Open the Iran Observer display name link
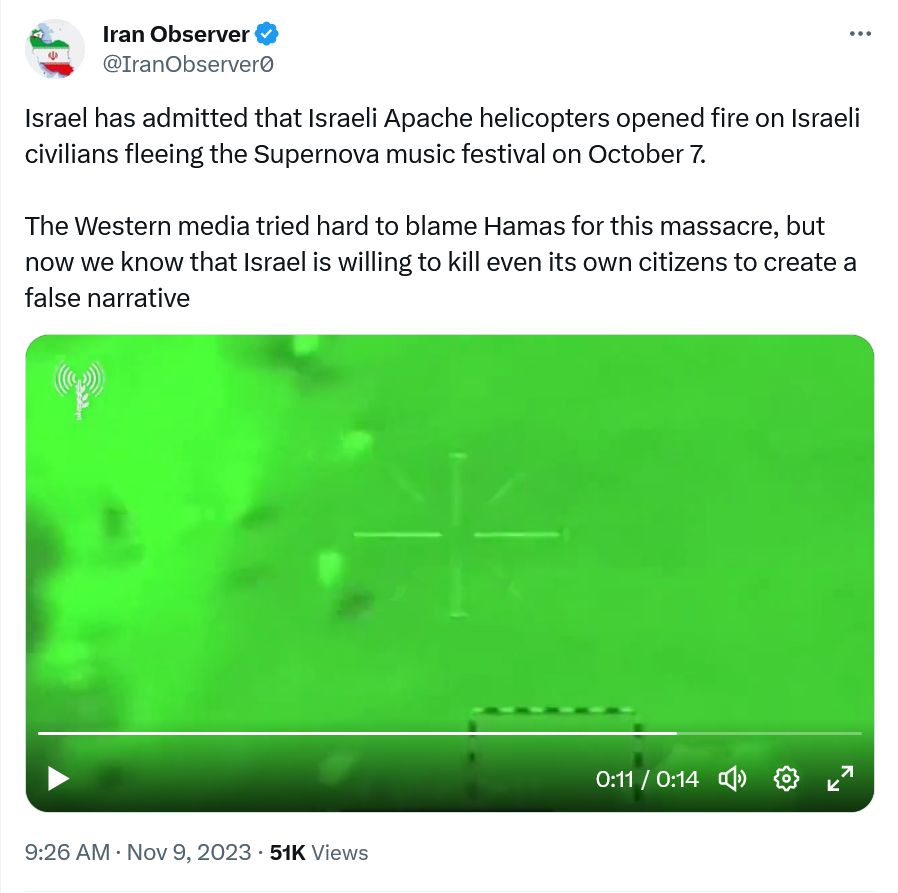Image resolution: width=898 pixels, height=893 pixels. pyautogui.click(x=176, y=34)
